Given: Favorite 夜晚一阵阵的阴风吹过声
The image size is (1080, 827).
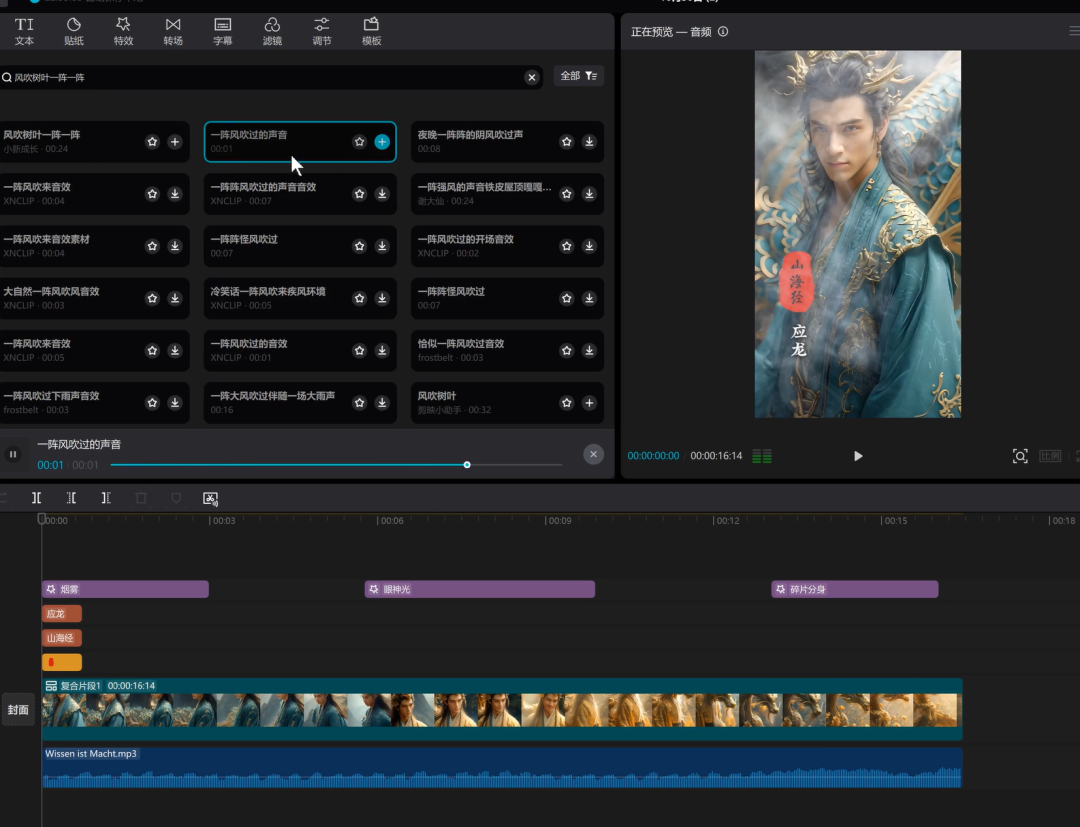Looking at the screenshot, I should [567, 142].
